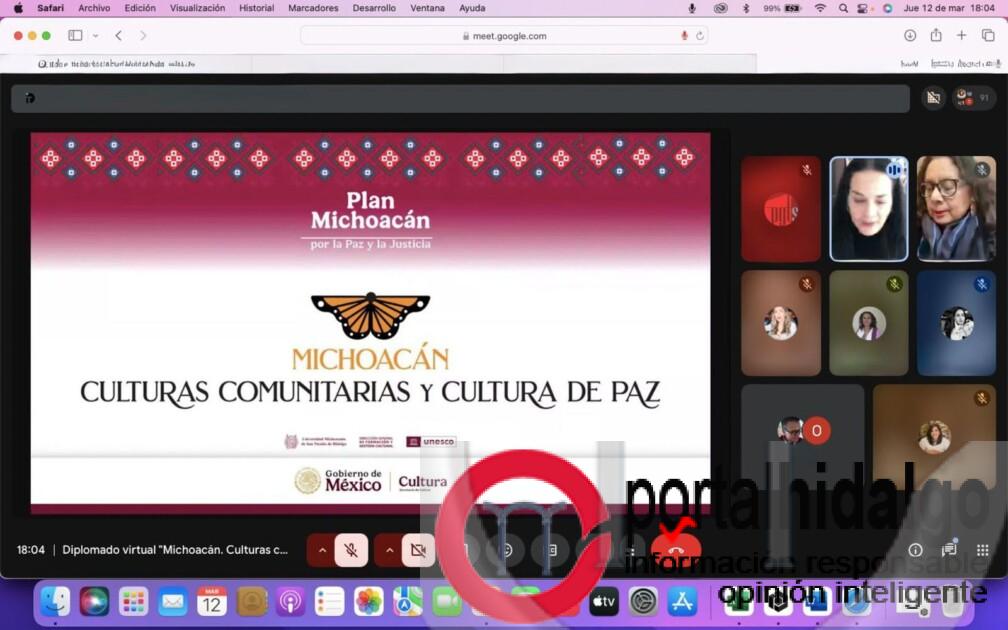Viewport: 1008px width, 630px height.
Task: Open the participants count badge showing 91
Action: point(973,98)
